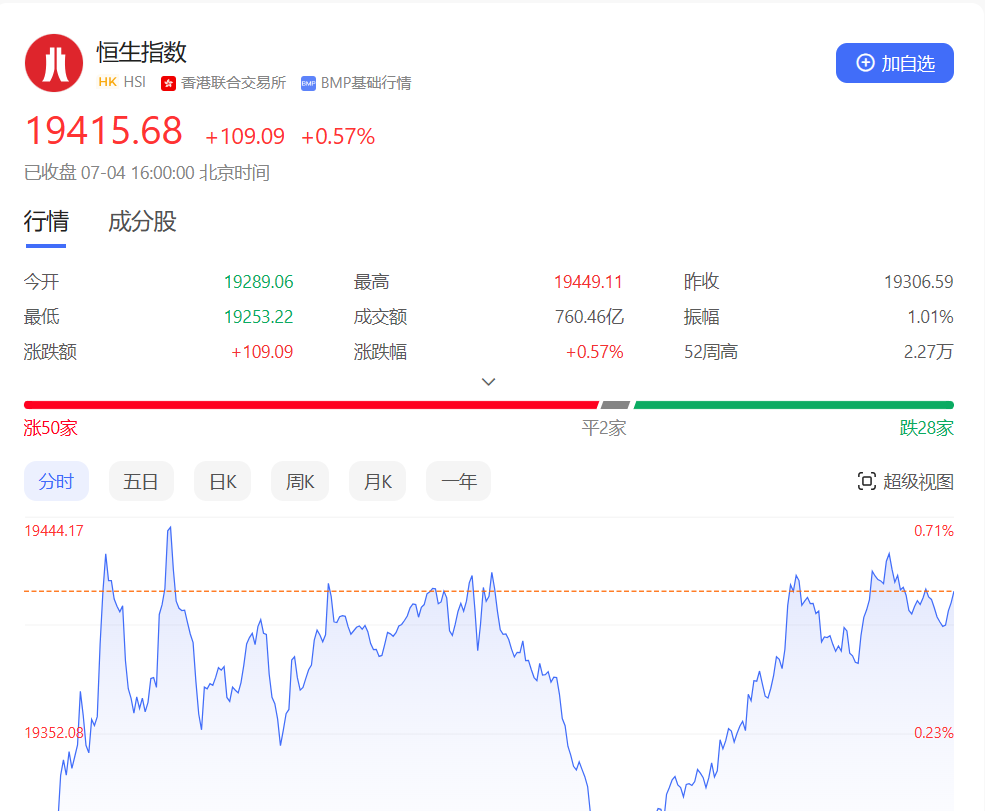Screen dimensions: 985x811
Task: Click the 最高 value 19449.11
Action: click(x=588, y=281)
